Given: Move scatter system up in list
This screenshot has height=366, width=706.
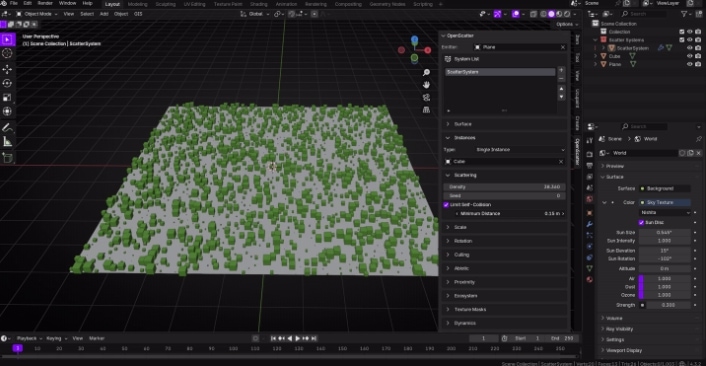Looking at the screenshot, I should click(561, 89).
